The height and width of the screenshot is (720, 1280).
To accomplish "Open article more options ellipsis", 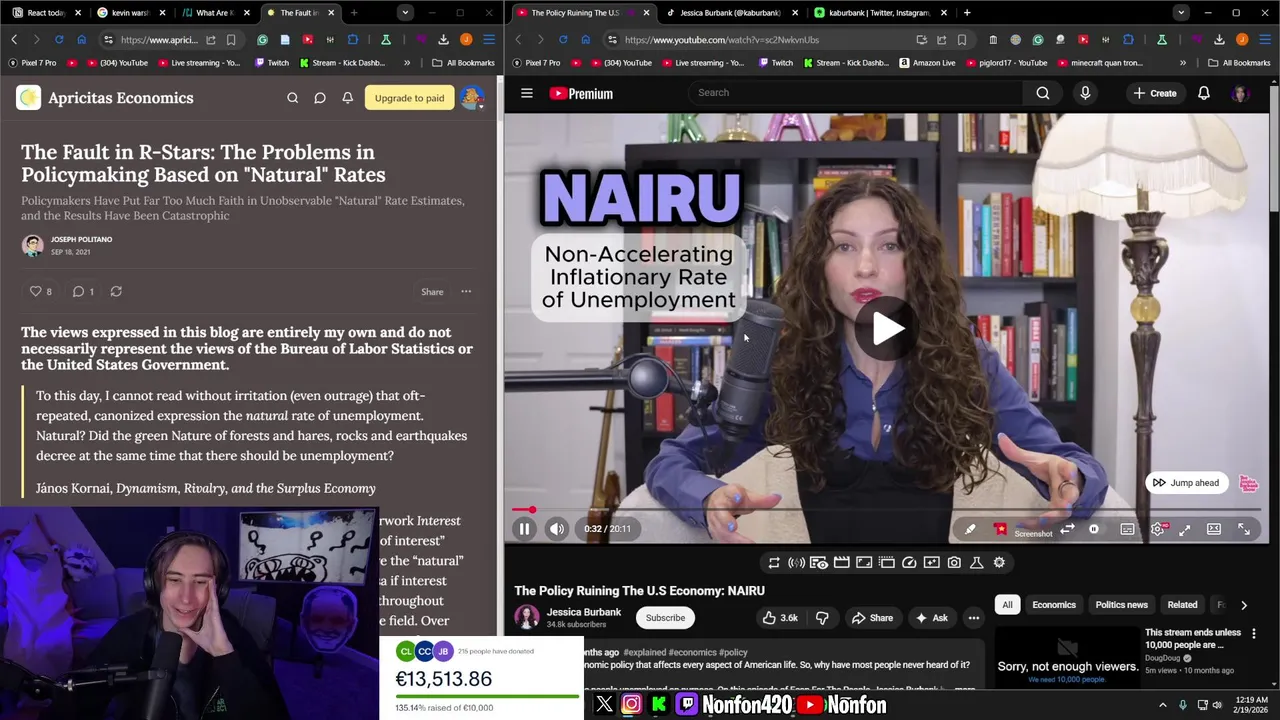I will 466,292.
